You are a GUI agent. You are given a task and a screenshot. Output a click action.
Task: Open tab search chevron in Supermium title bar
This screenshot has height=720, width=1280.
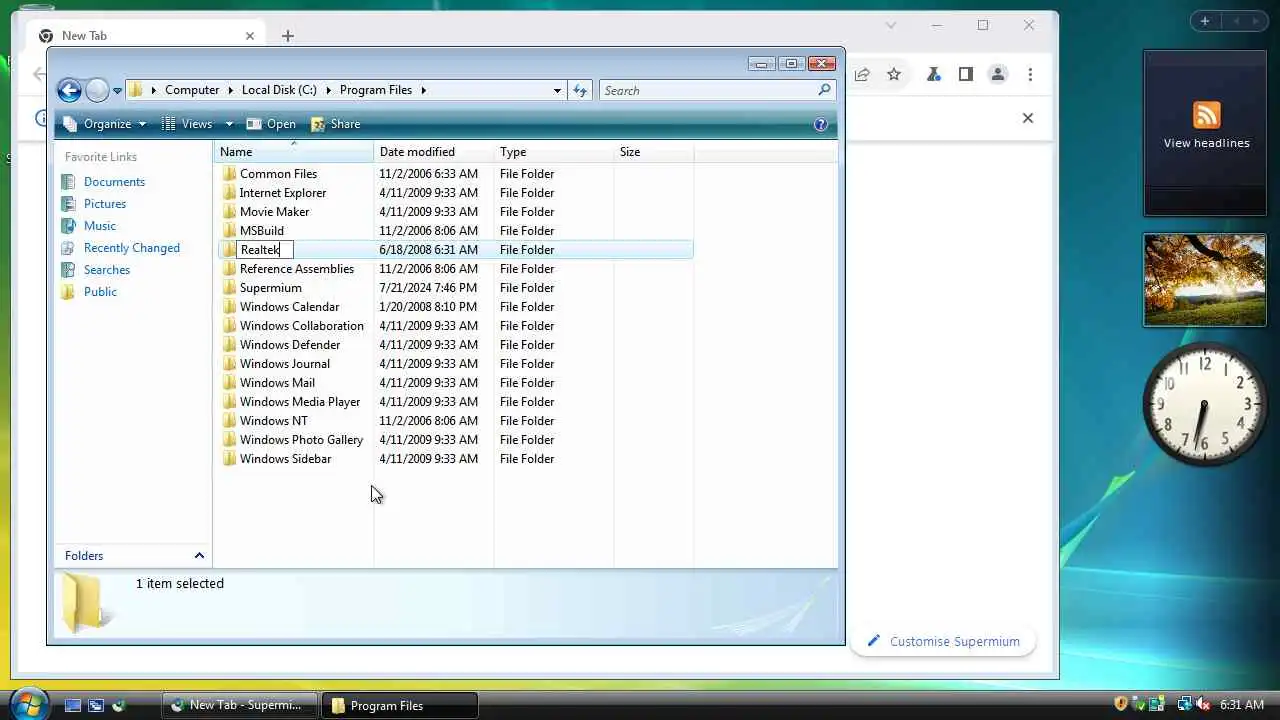[891, 25]
